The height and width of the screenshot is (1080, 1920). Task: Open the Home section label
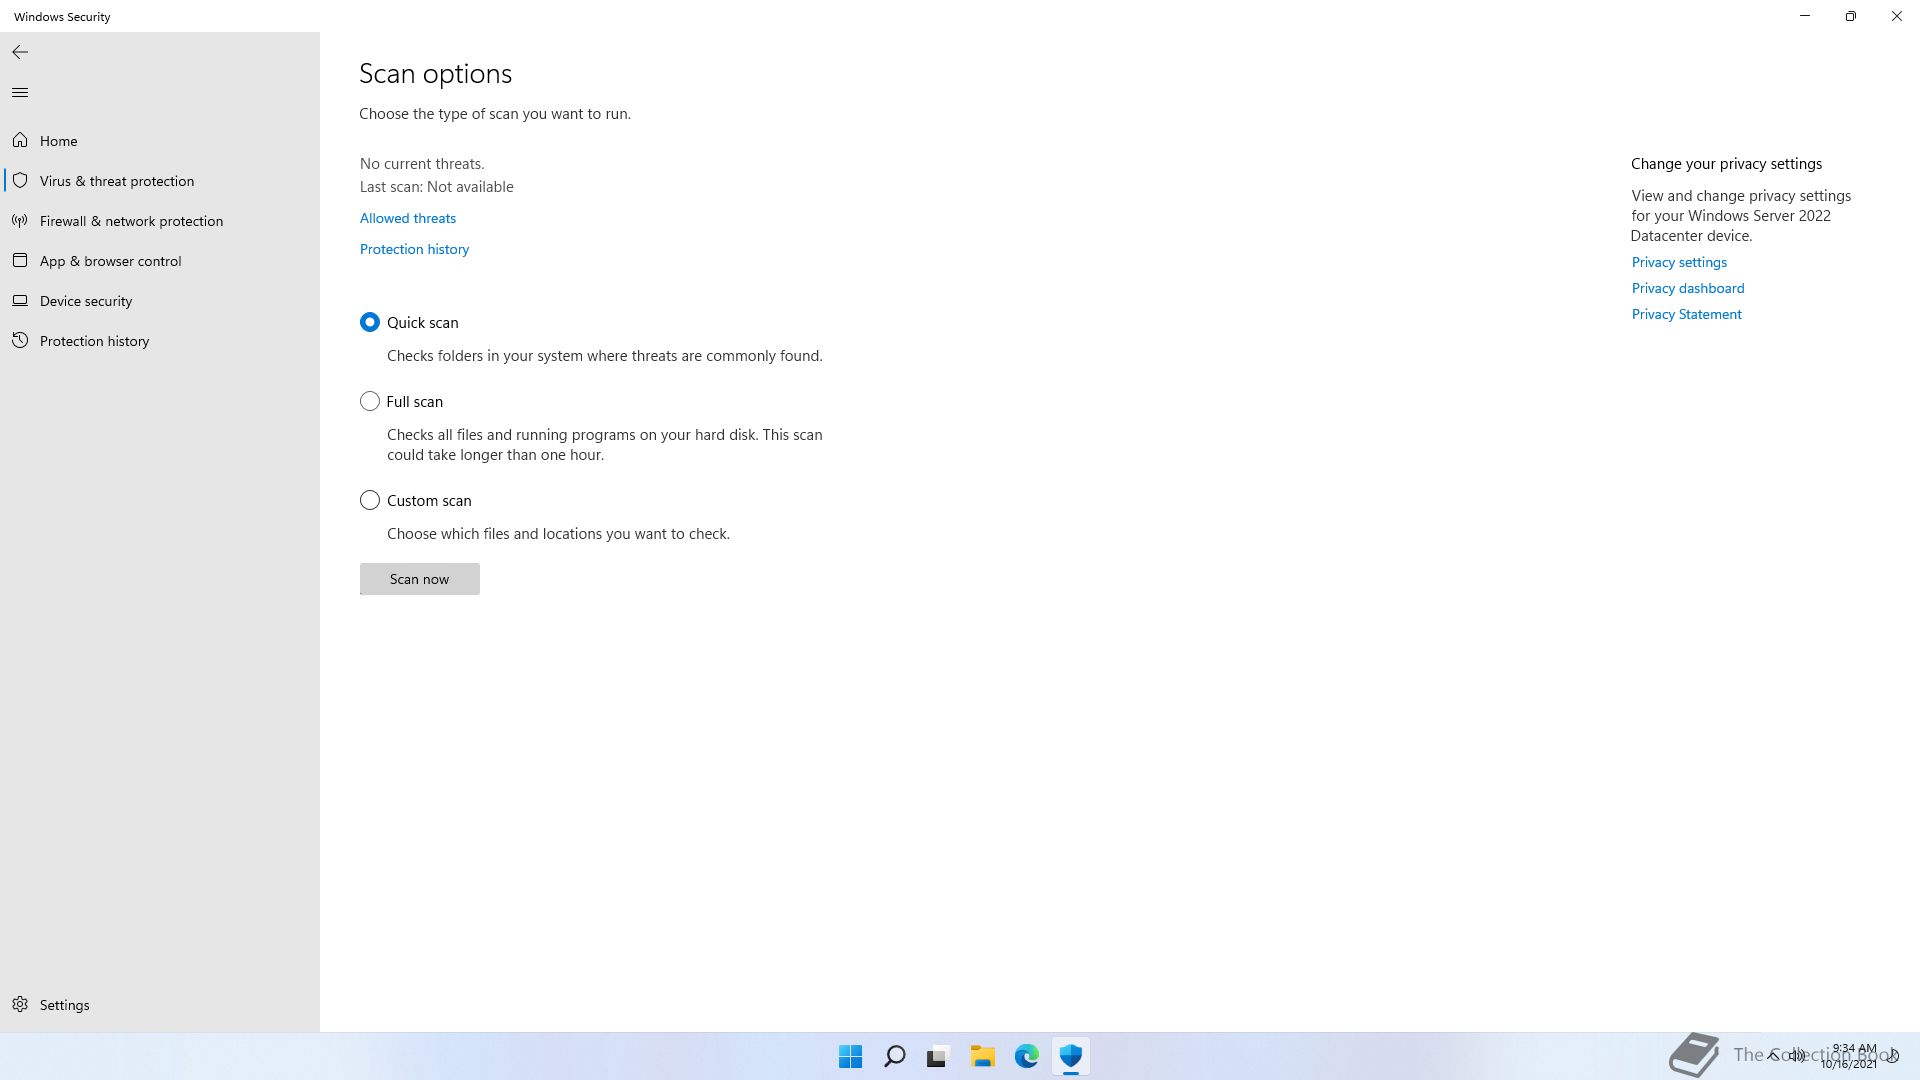tap(59, 141)
